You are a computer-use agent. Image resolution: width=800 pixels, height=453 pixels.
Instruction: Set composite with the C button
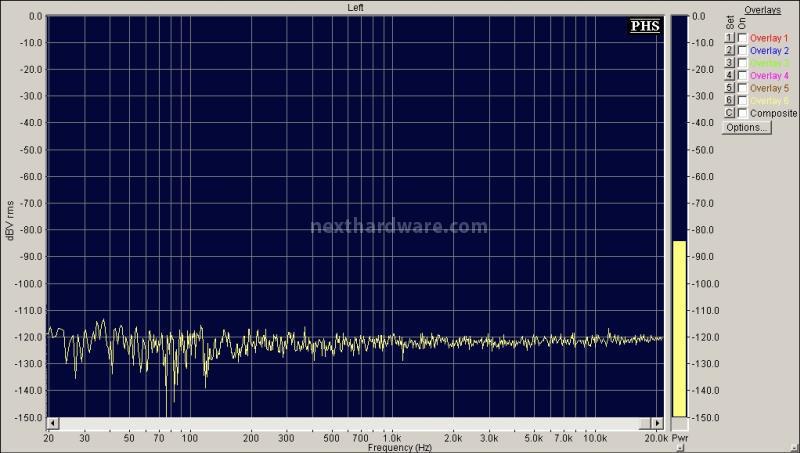pyautogui.click(x=730, y=113)
